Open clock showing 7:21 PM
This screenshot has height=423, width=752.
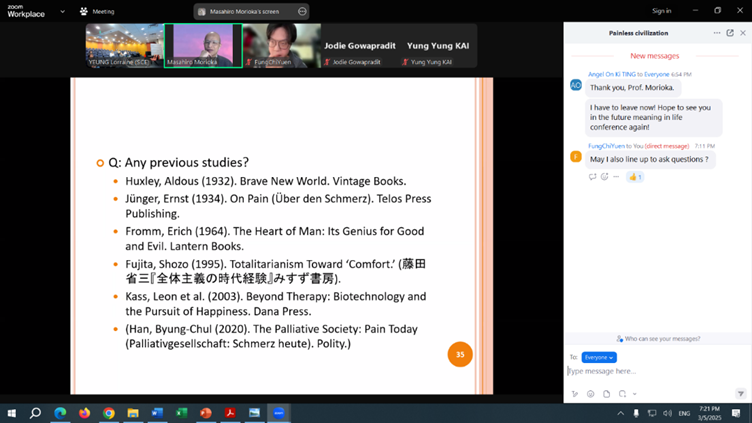709,413
